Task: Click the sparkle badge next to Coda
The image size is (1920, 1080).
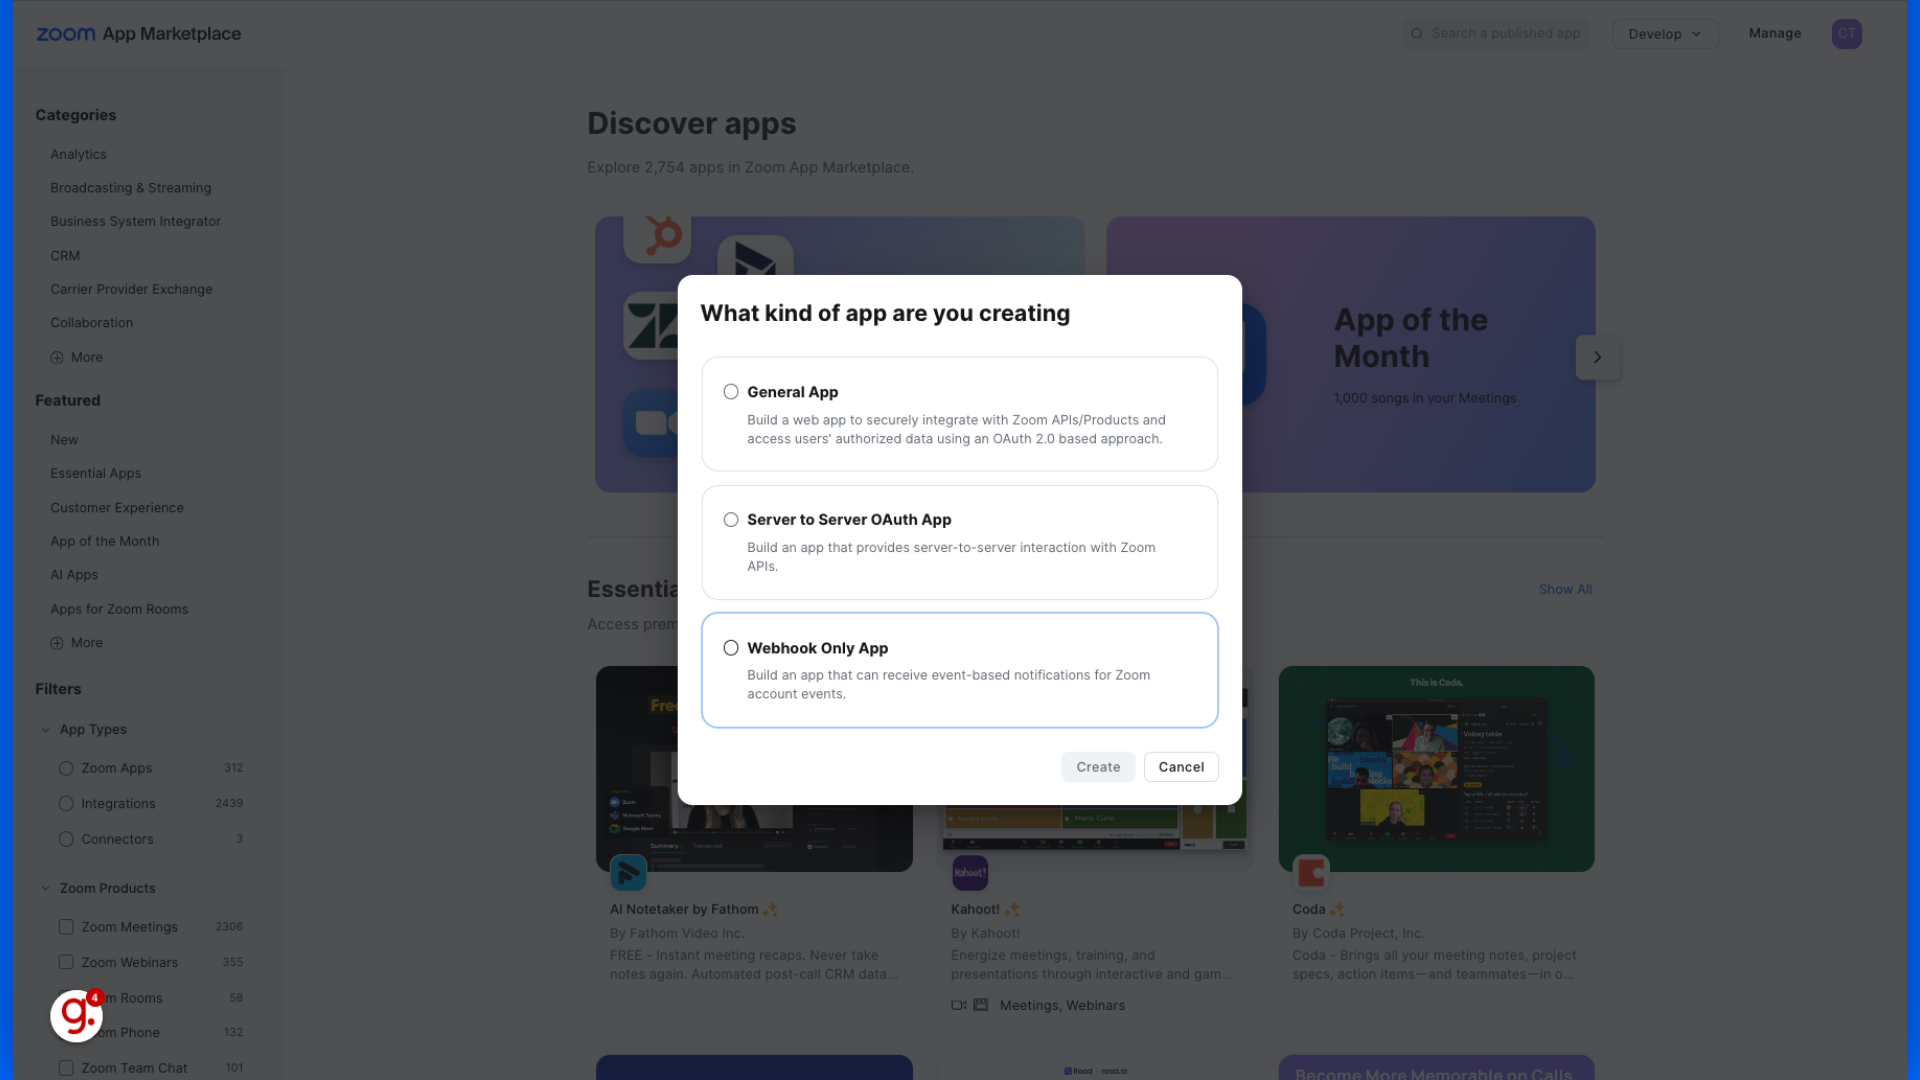Action: click(1337, 910)
